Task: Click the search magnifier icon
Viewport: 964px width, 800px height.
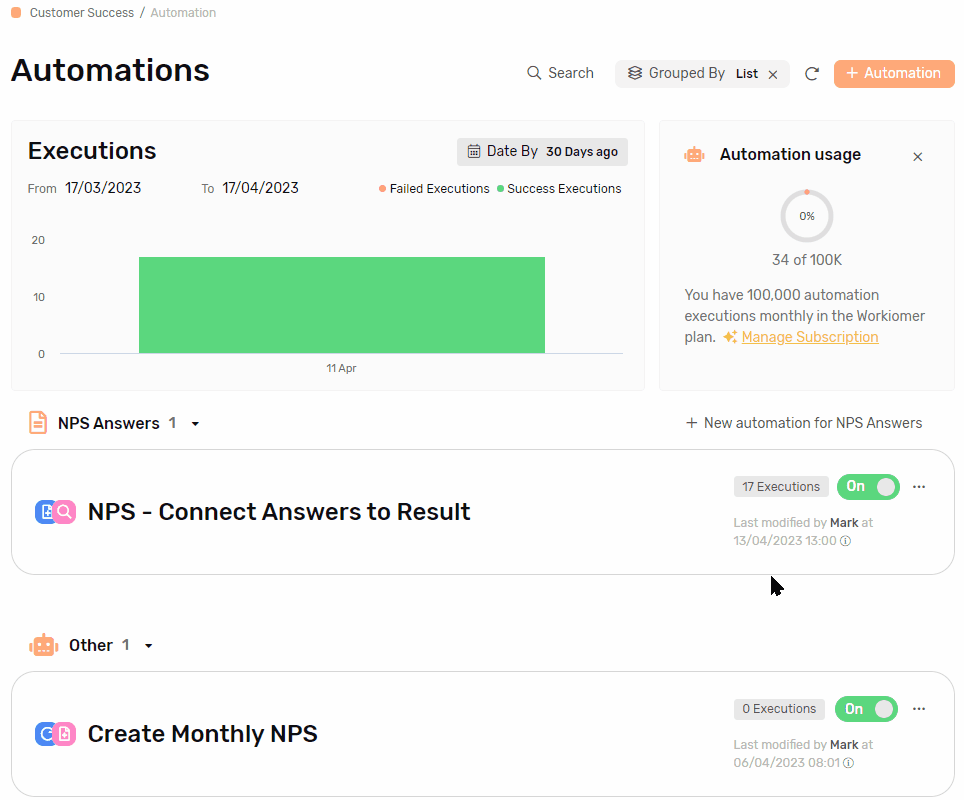Action: tap(534, 73)
